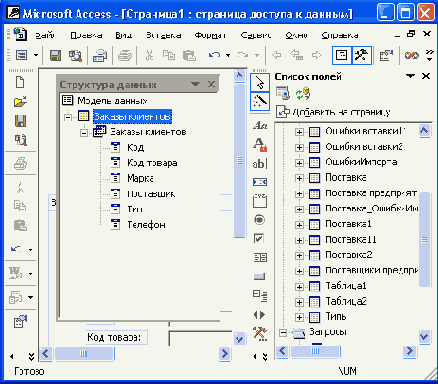Select the Label (Aa) tool
438x384 pixels.
[x=260, y=125]
